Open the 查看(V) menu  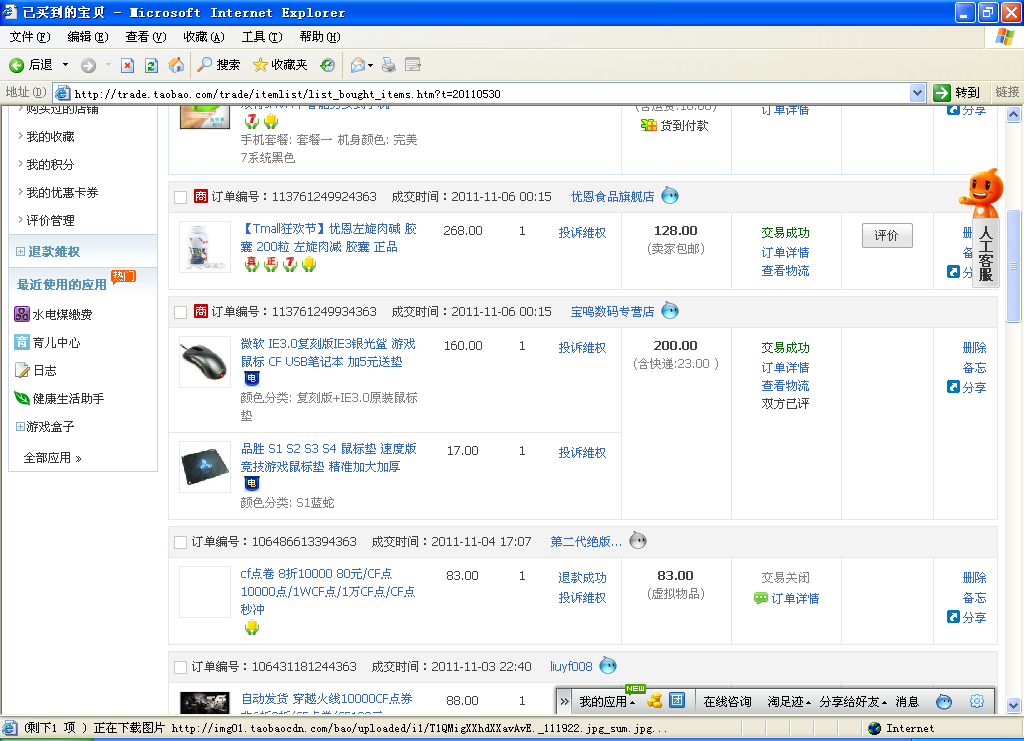coord(146,37)
